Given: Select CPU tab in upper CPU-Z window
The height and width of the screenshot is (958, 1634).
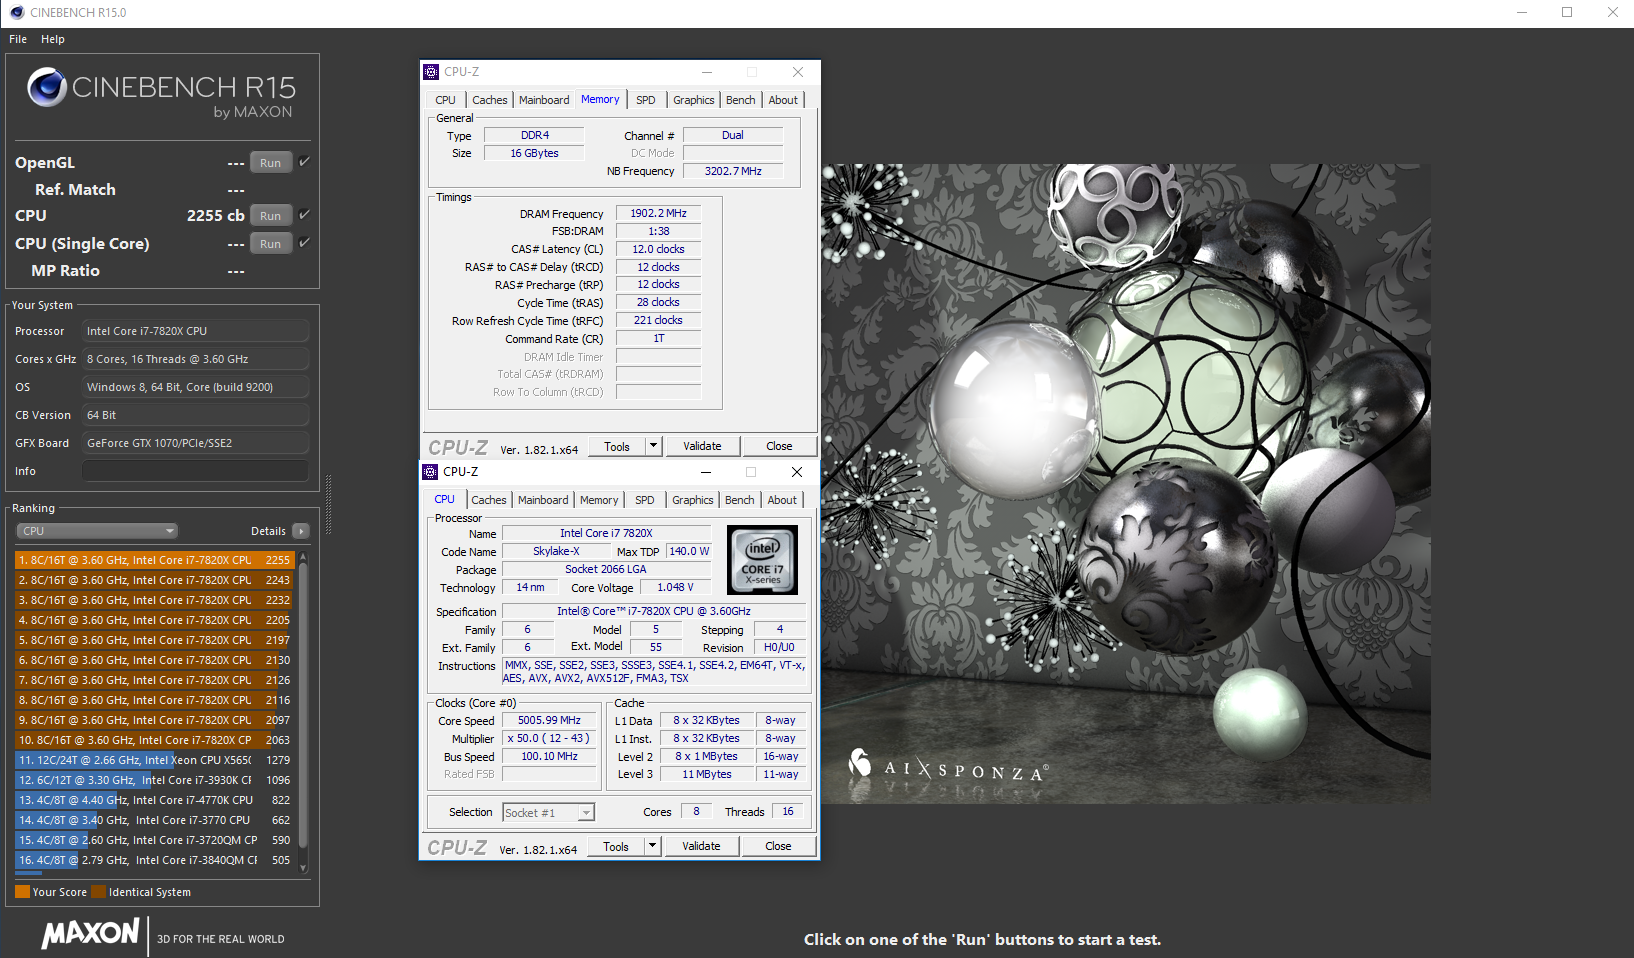Looking at the screenshot, I should (446, 100).
